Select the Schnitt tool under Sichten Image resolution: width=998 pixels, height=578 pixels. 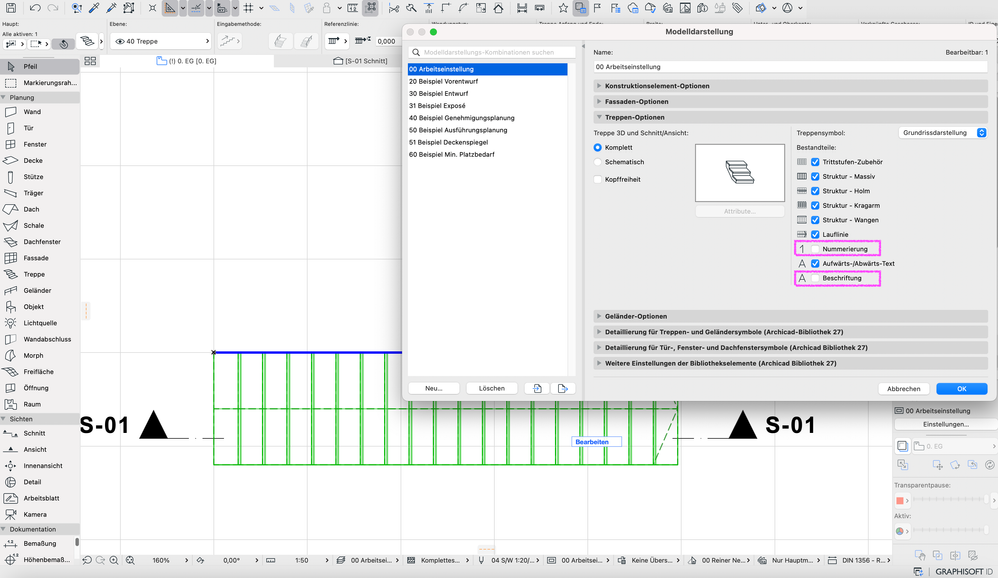[x=40, y=434]
